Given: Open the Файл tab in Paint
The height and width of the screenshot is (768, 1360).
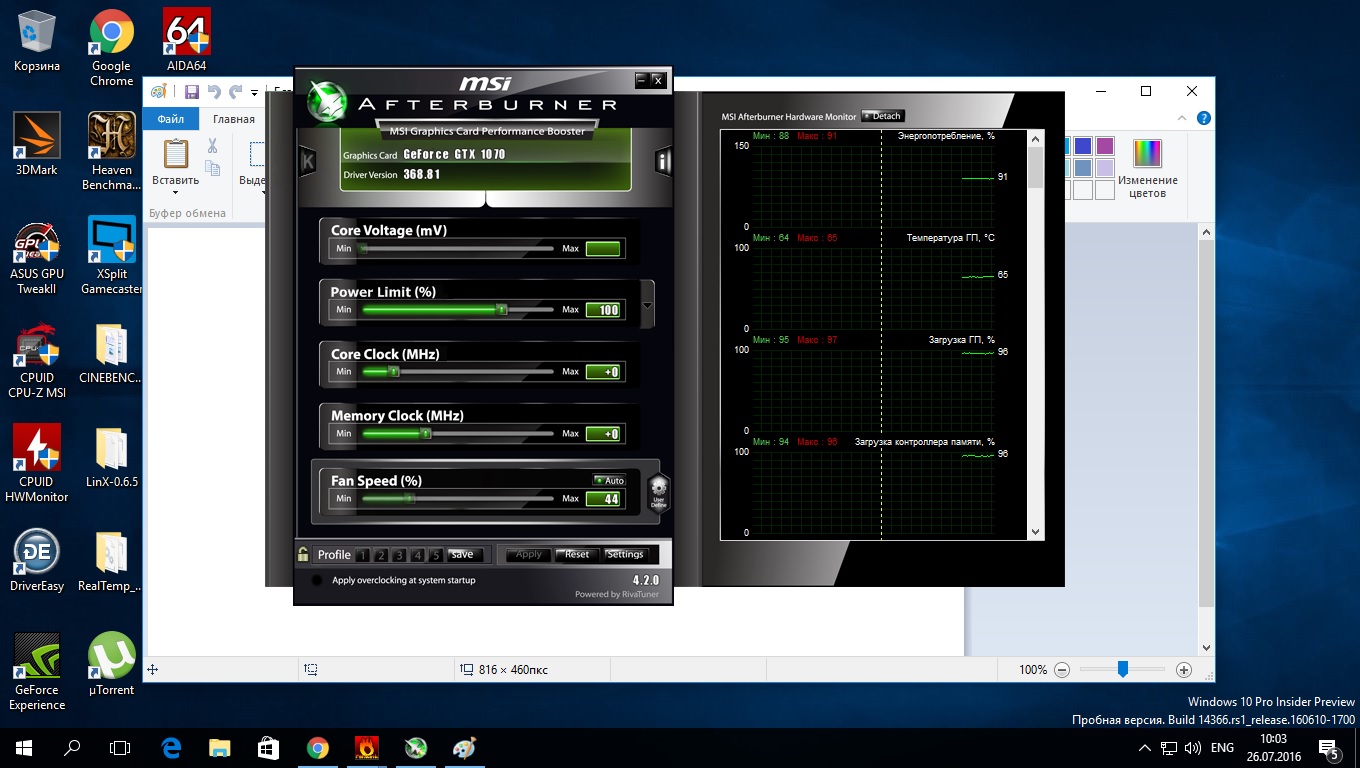Looking at the screenshot, I should point(170,119).
